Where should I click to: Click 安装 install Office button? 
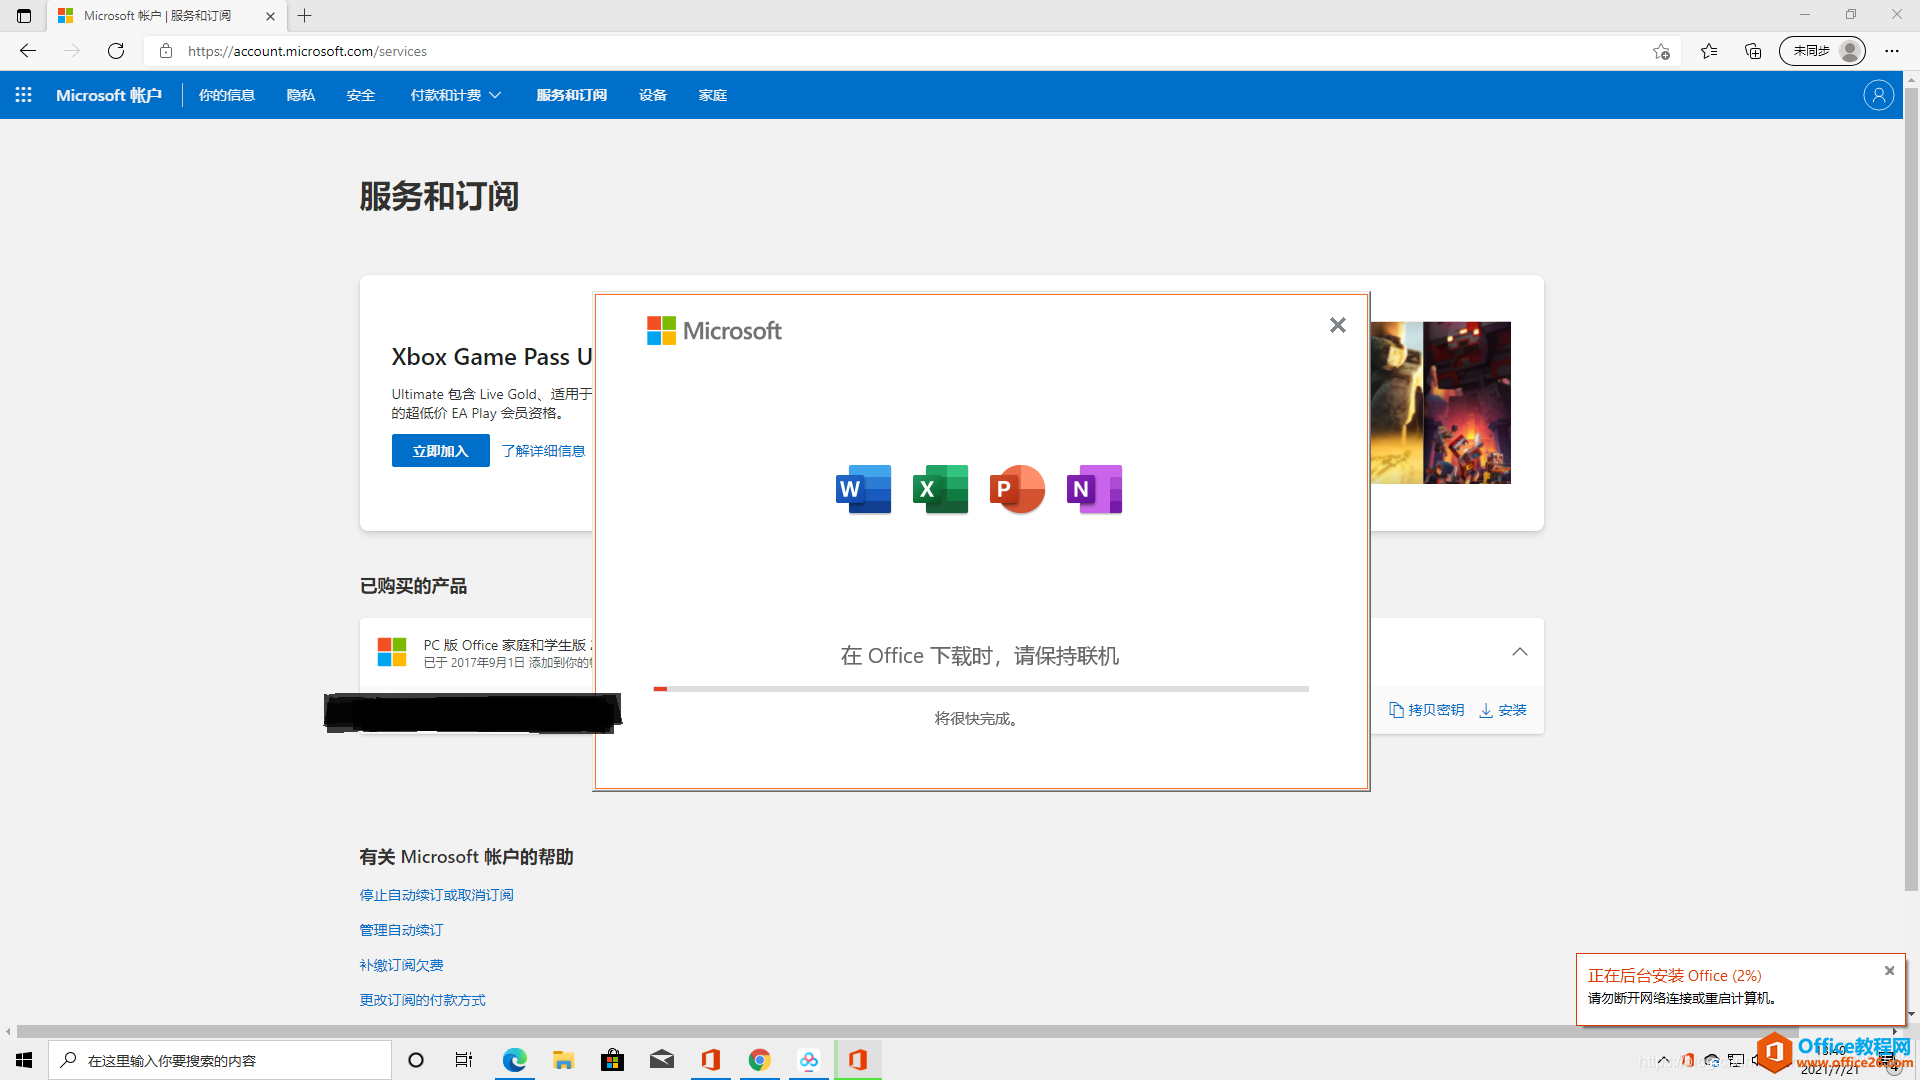tap(1502, 709)
